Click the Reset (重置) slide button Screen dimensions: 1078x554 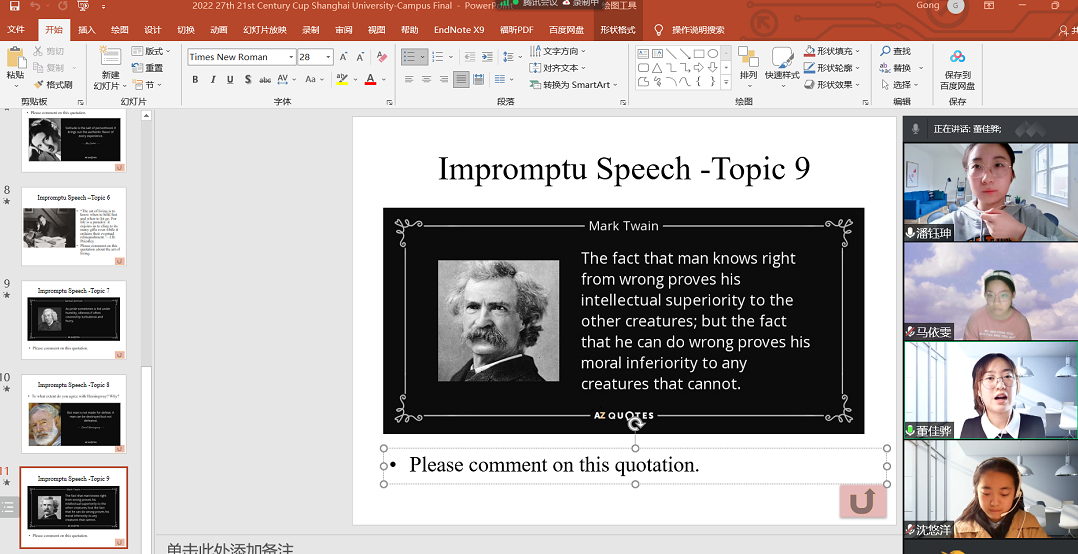(147, 68)
